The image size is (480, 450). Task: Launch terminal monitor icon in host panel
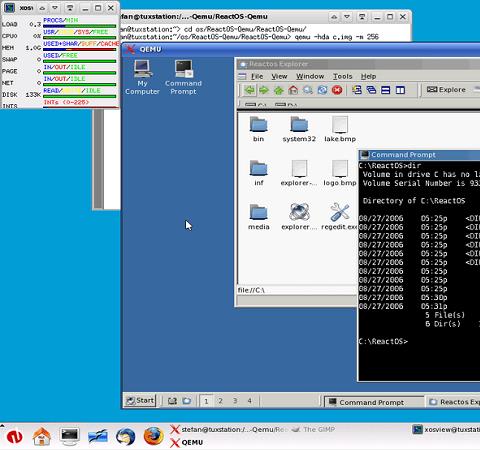pyautogui.click(x=70, y=436)
